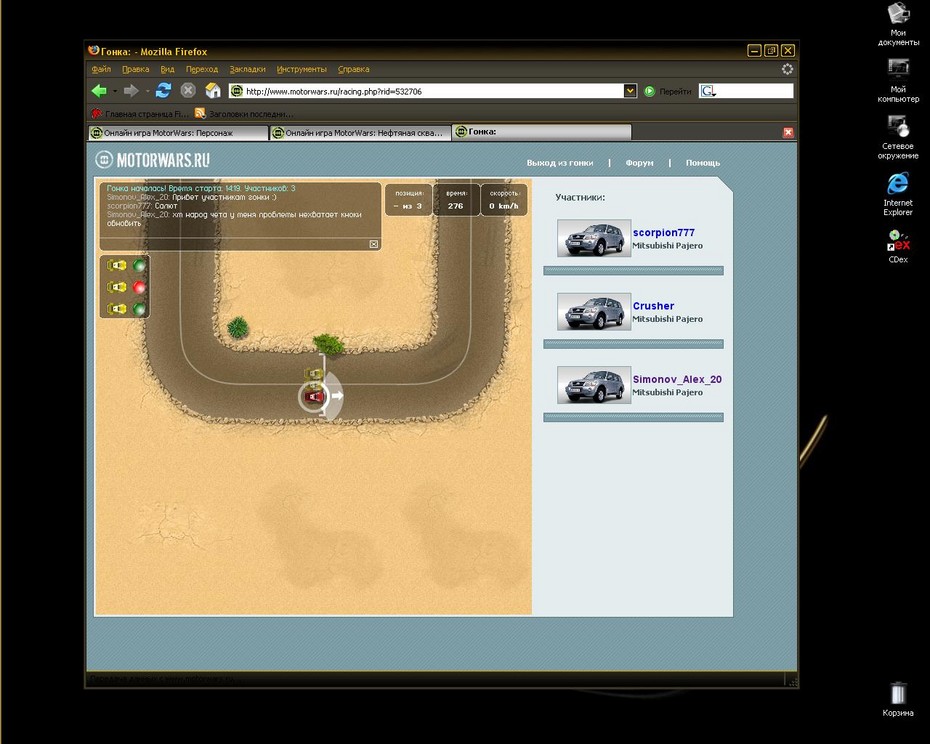Open the Back history dropdown arrow

114,91
